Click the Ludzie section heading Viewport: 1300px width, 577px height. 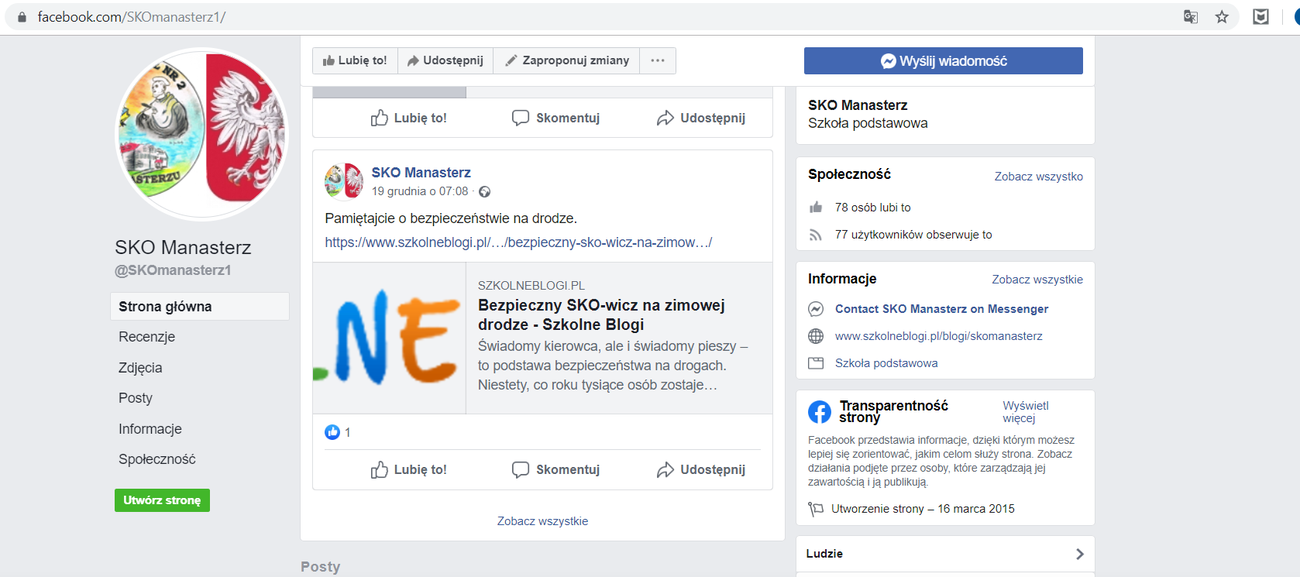tap(826, 554)
